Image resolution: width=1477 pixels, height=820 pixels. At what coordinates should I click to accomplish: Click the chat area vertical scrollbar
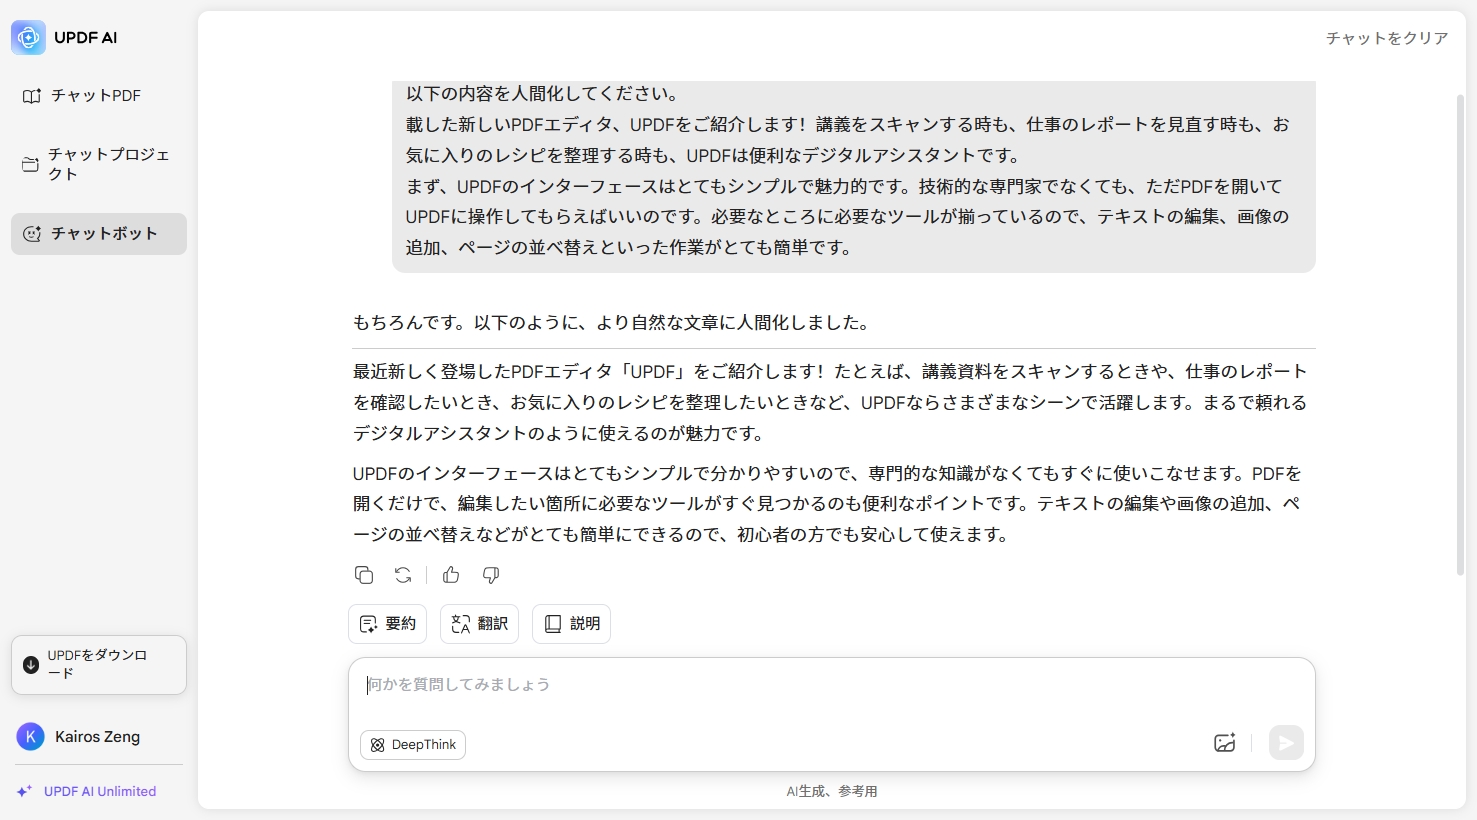[1460, 335]
